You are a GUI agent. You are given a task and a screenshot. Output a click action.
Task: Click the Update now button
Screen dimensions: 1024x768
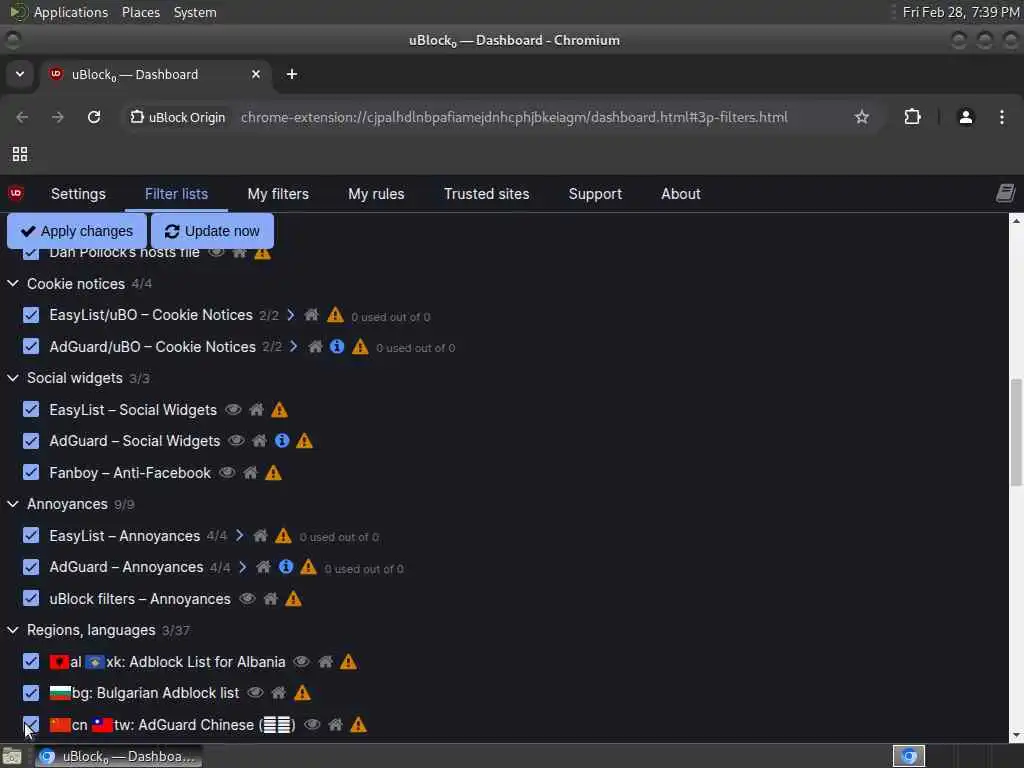(212, 231)
